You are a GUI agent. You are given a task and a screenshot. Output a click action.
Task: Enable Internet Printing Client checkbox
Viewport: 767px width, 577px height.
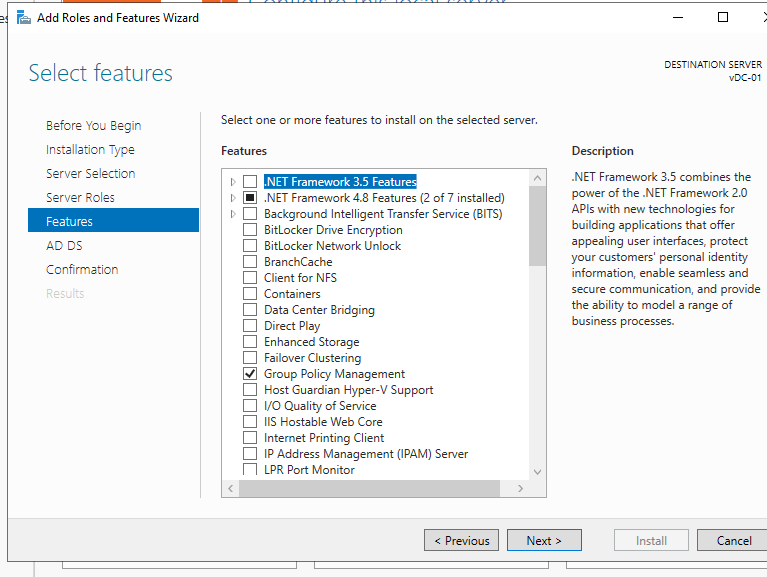[x=250, y=438]
